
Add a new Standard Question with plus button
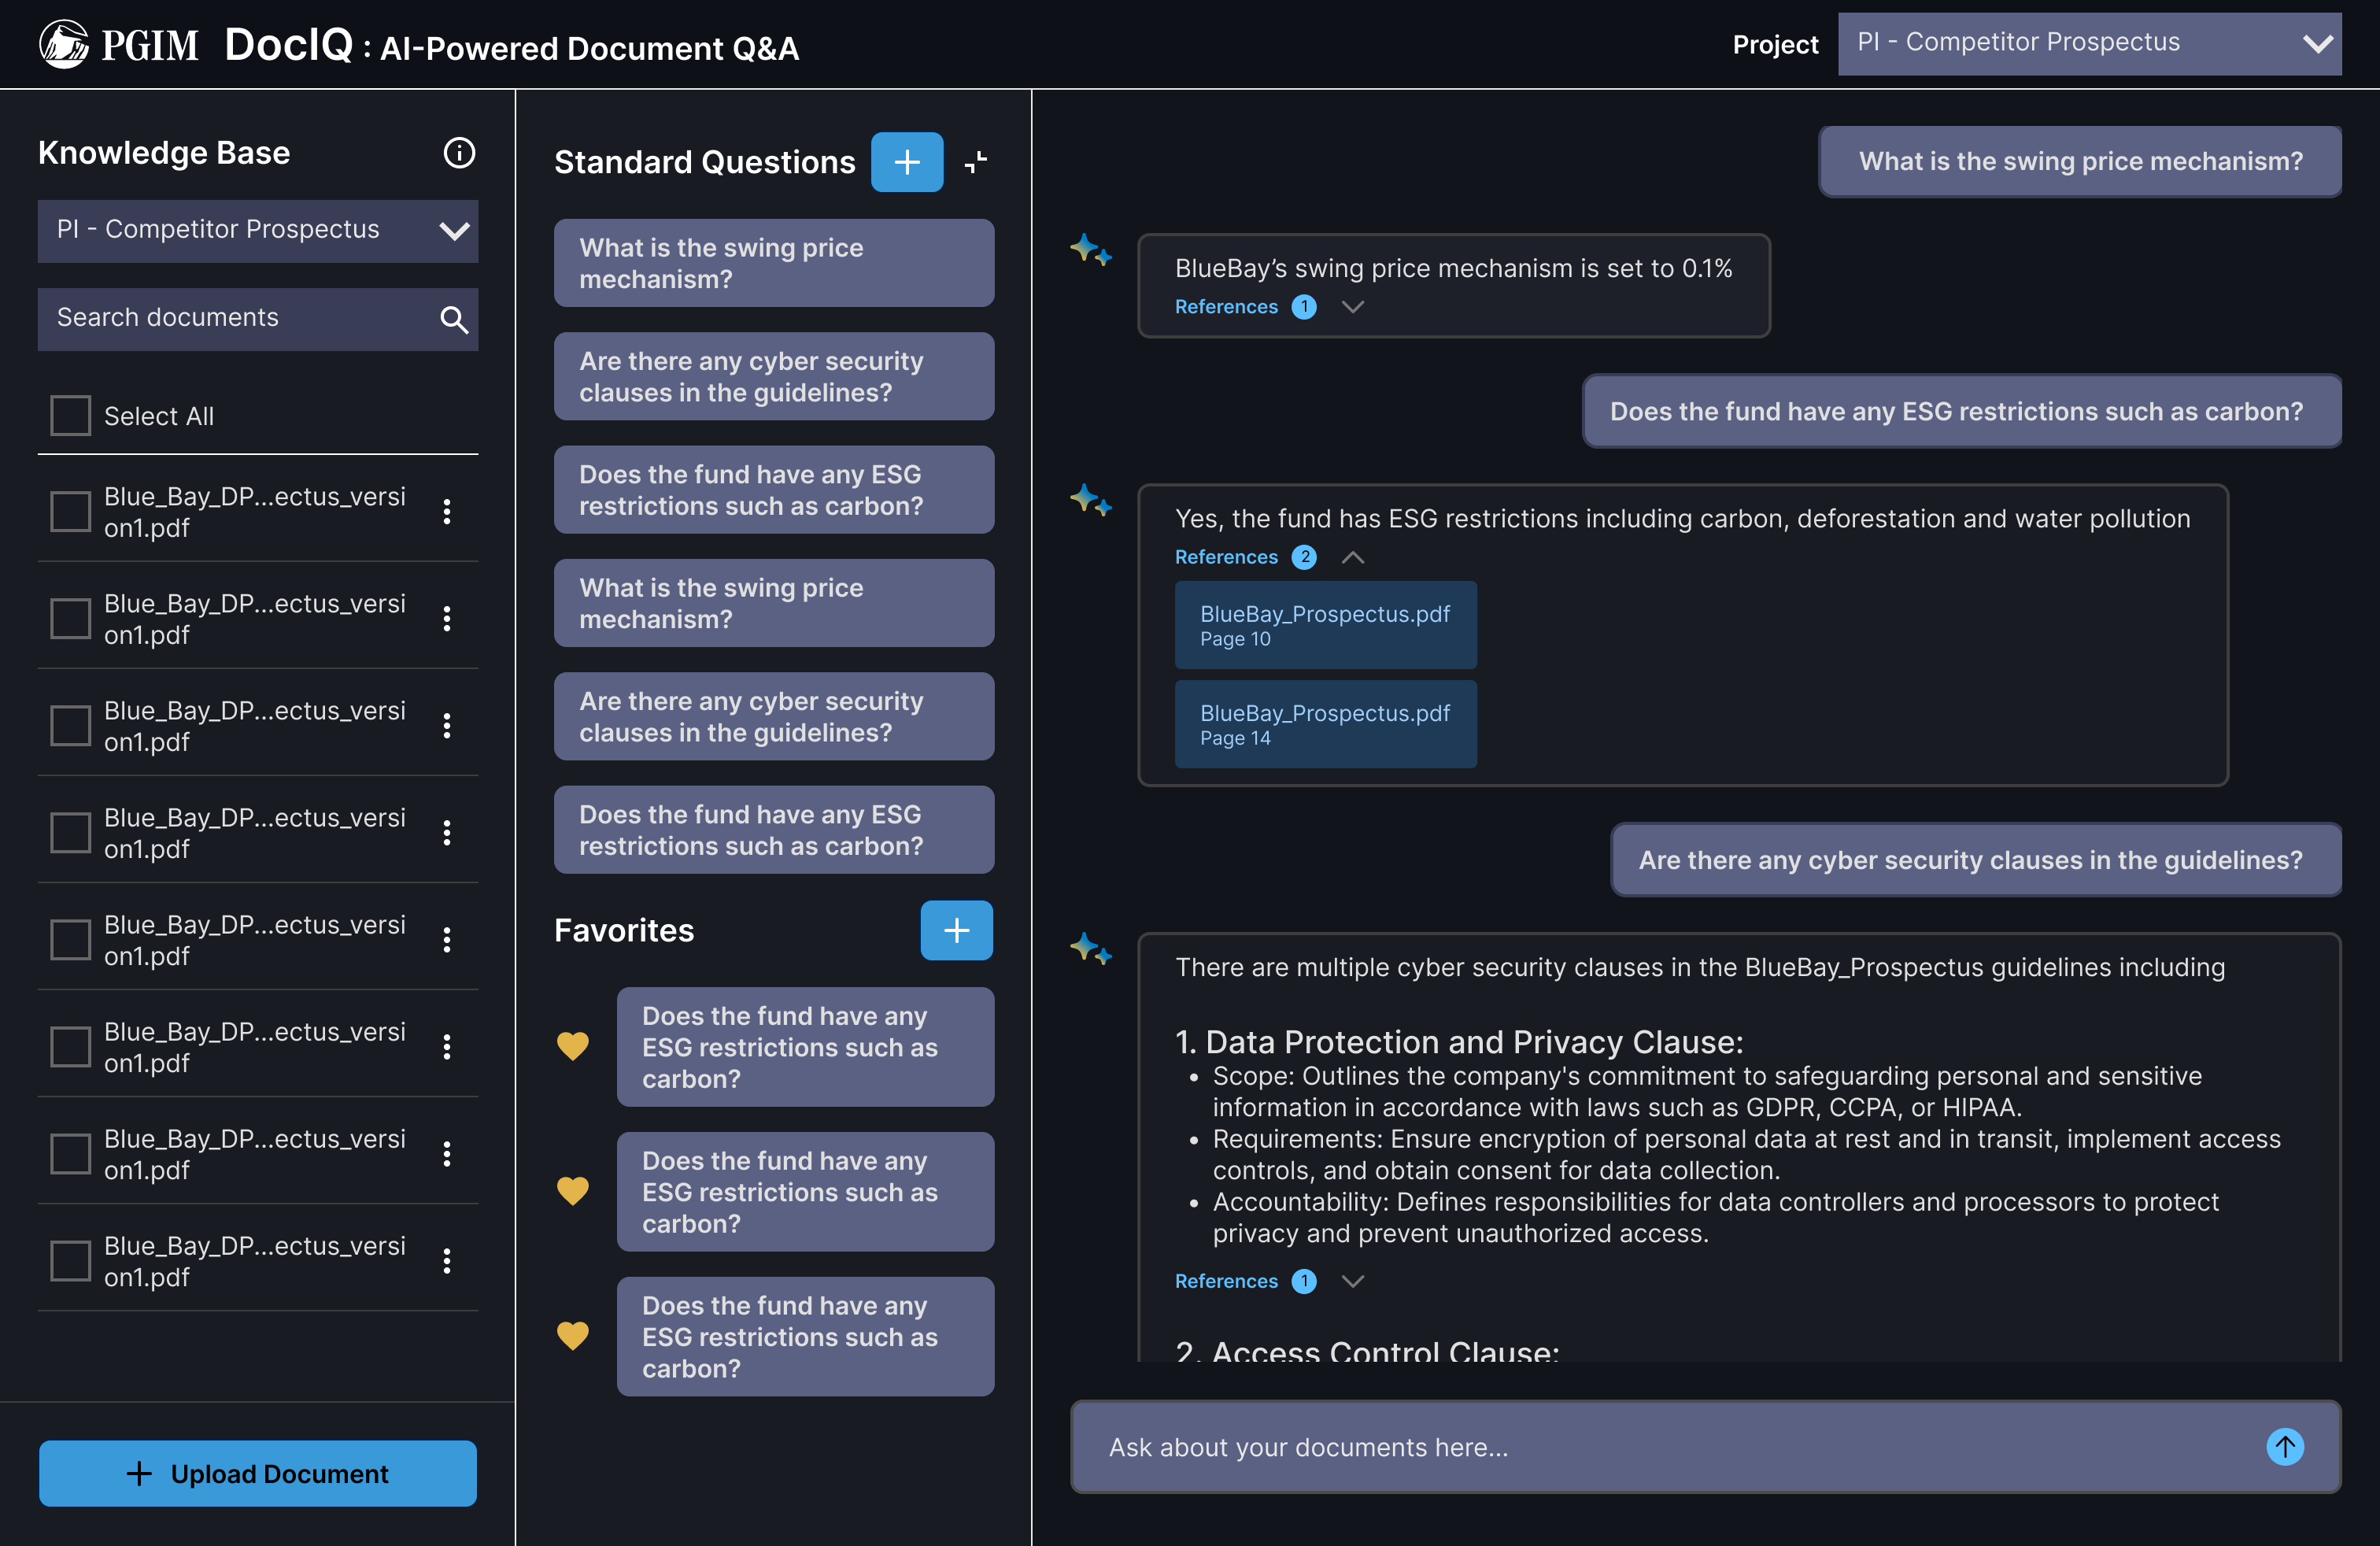[906, 162]
